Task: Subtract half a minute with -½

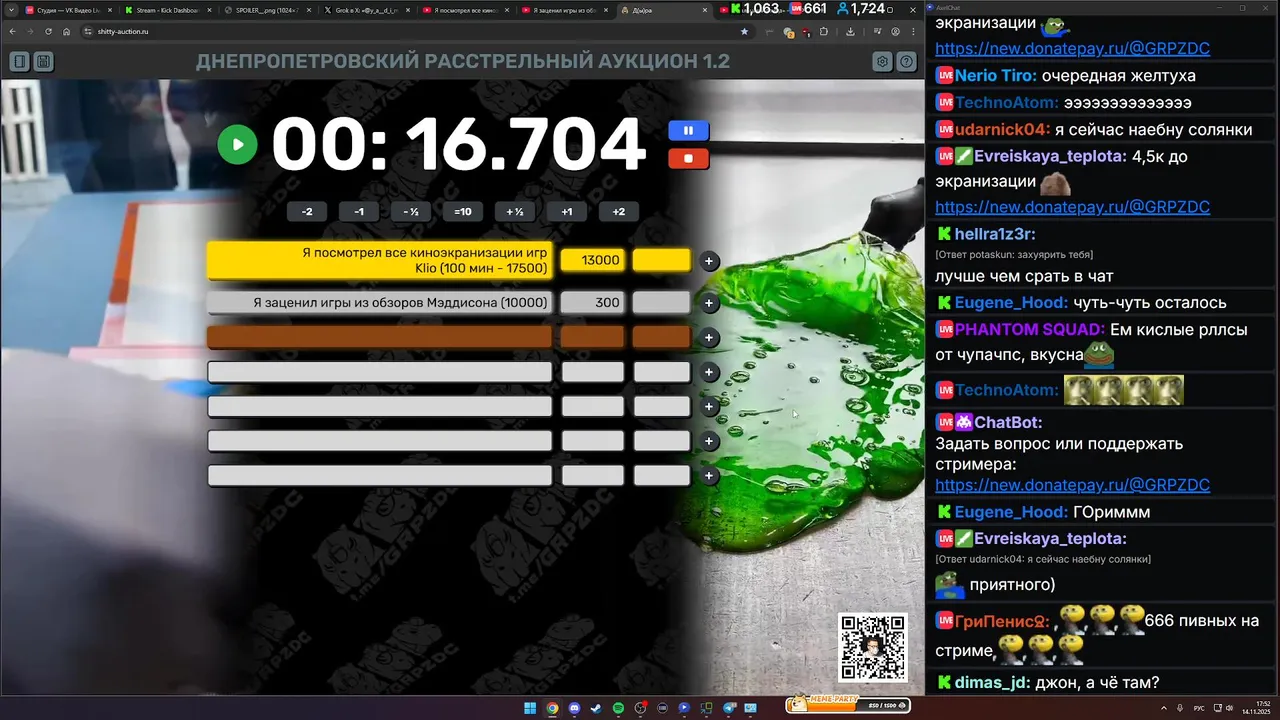Action: pos(411,212)
